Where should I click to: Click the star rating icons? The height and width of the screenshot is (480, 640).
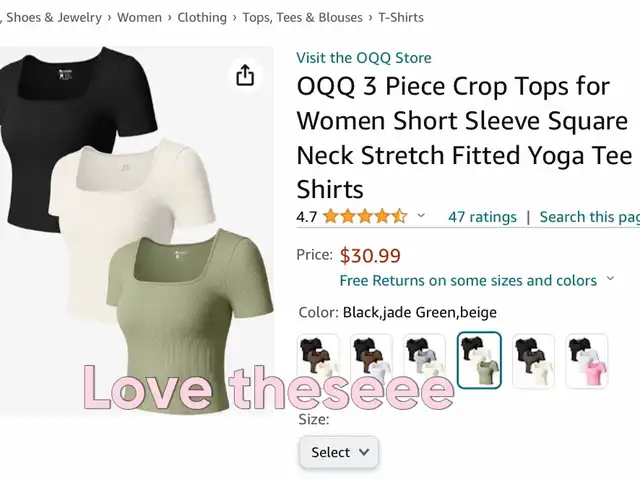click(365, 216)
